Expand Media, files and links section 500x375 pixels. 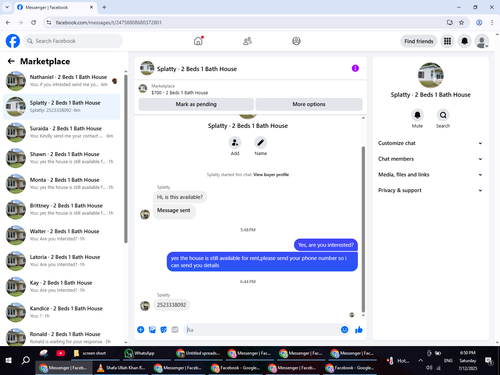(430, 174)
